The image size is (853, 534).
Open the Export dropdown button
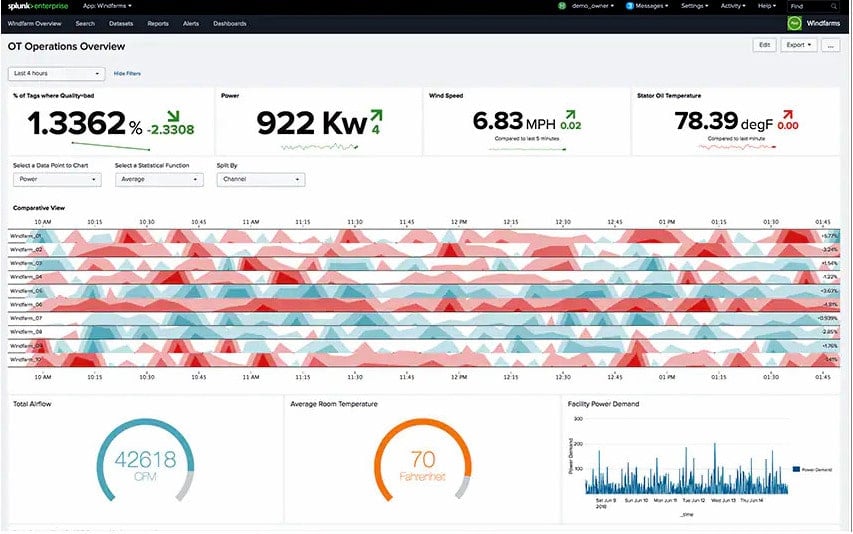[799, 45]
